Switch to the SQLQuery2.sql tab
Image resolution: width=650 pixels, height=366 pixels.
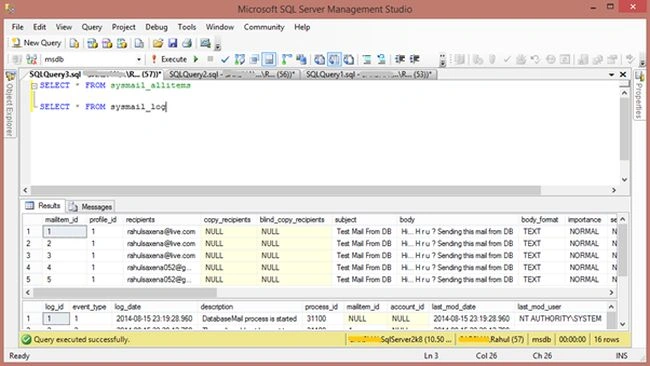232,74
